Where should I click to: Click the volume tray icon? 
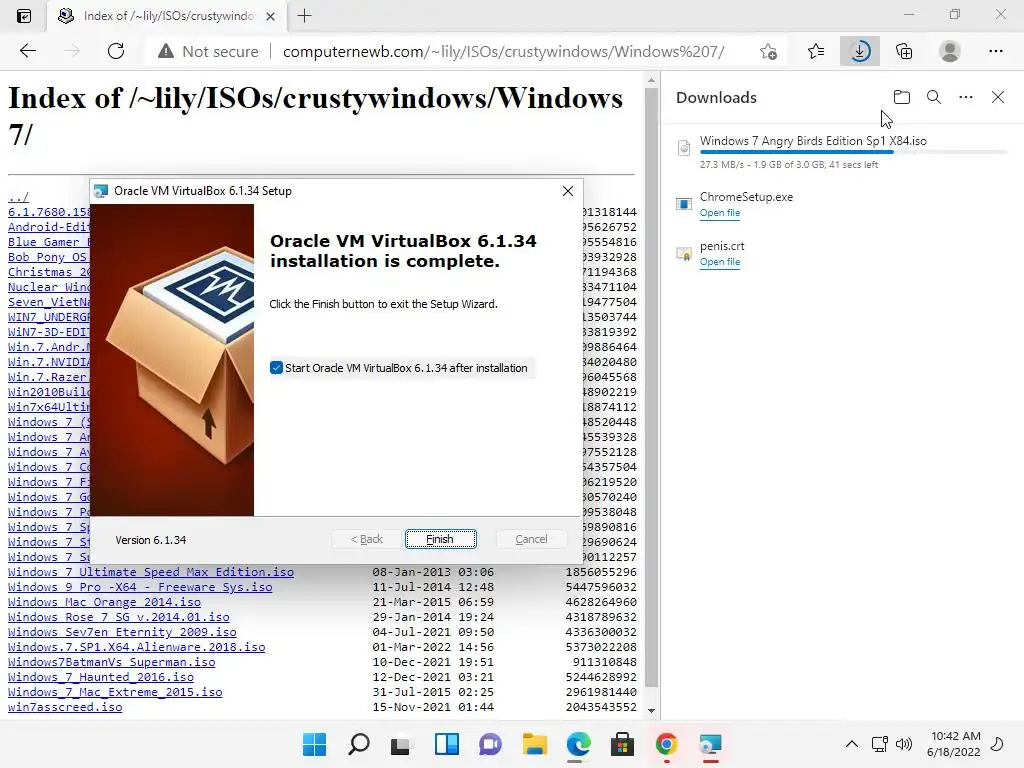(x=904, y=744)
